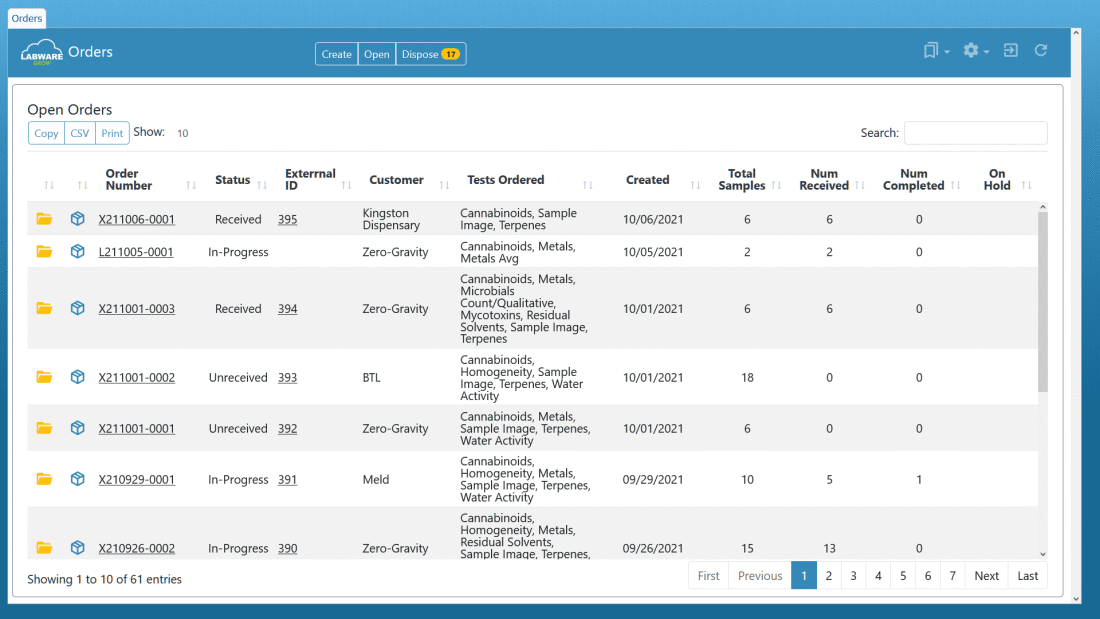The image size is (1100, 619).
Task: Go to page 3 of orders
Action: point(853,576)
